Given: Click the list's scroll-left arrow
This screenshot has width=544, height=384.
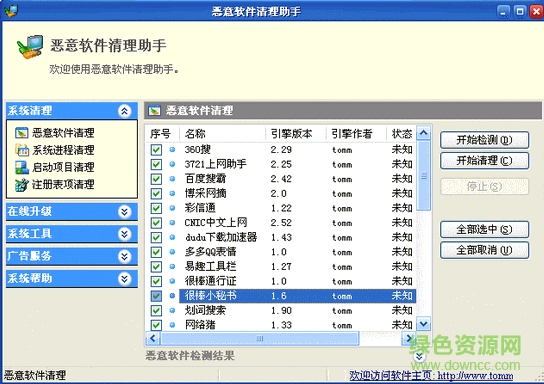Looking at the screenshot, I should pos(153,338).
